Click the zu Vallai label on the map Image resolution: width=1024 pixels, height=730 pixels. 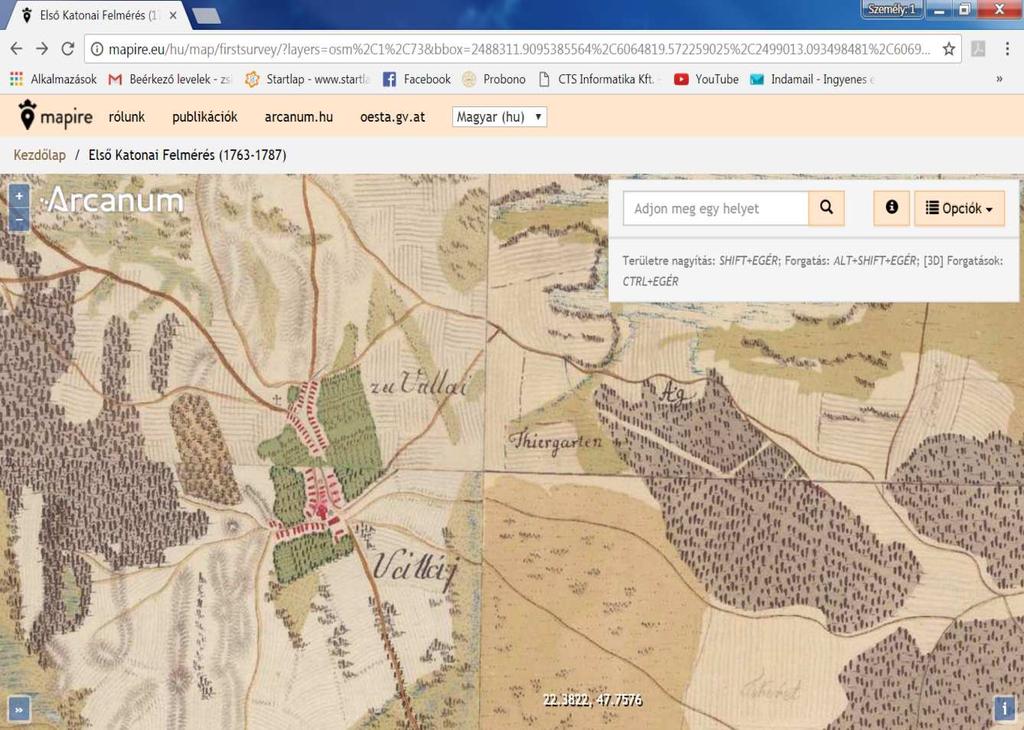click(419, 384)
